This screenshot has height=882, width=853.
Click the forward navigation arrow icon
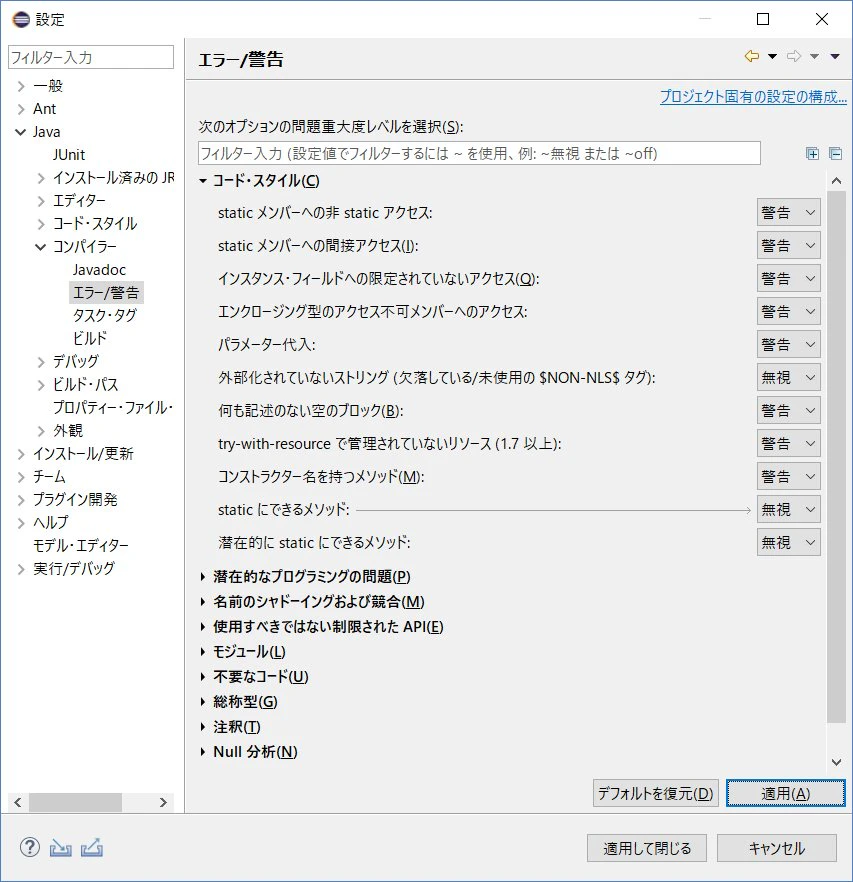click(x=794, y=56)
